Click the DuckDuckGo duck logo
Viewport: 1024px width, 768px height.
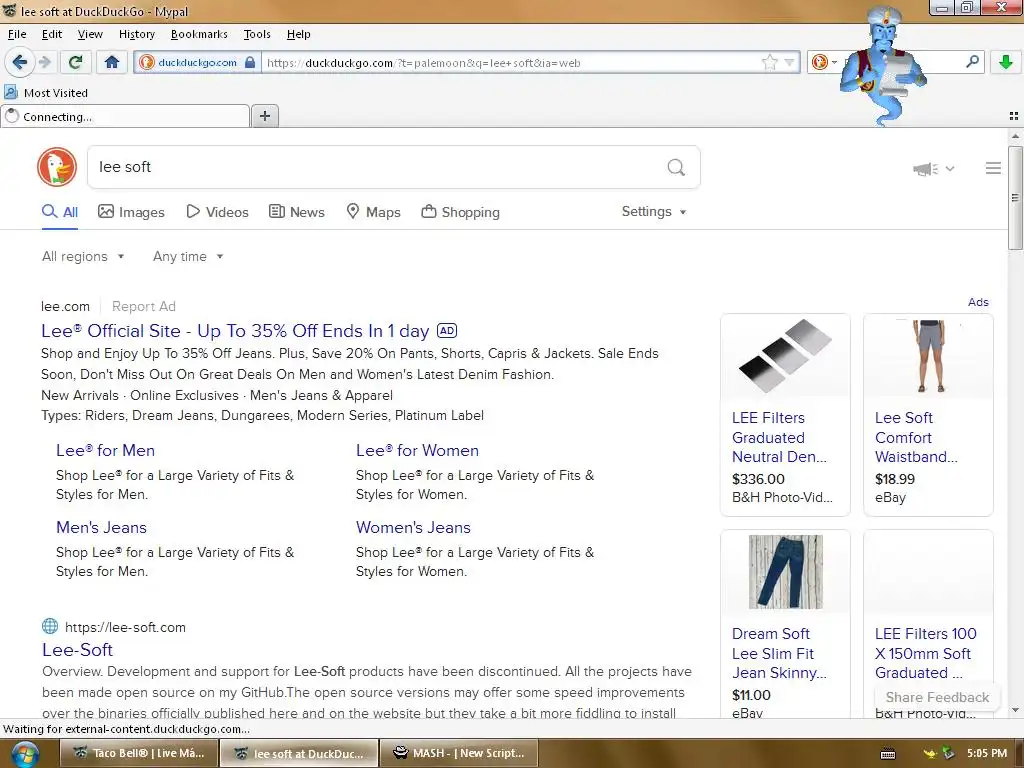point(57,167)
